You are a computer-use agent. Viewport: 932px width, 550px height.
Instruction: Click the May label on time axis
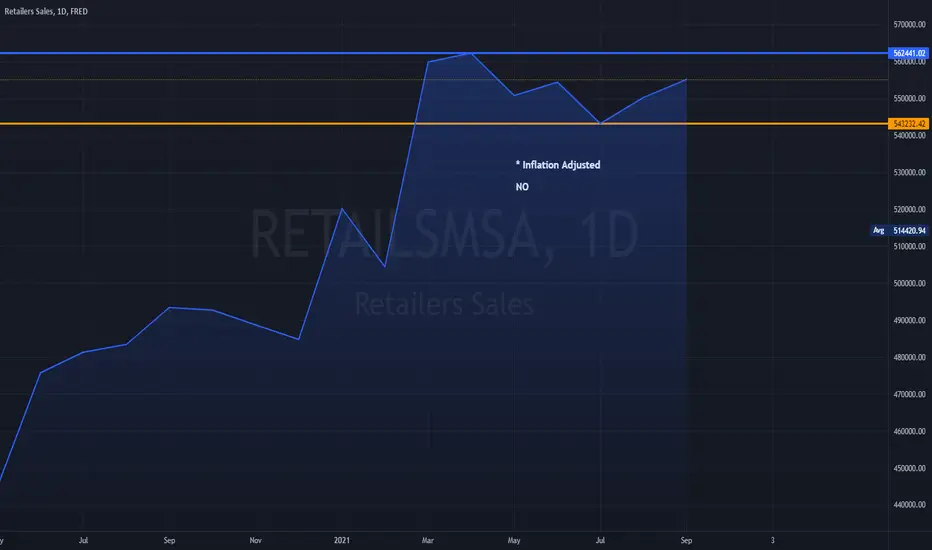click(514, 540)
